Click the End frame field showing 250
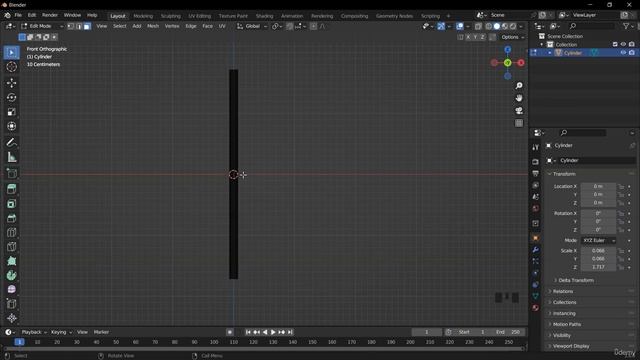Image resolution: width=640 pixels, height=360 pixels. tap(509, 332)
